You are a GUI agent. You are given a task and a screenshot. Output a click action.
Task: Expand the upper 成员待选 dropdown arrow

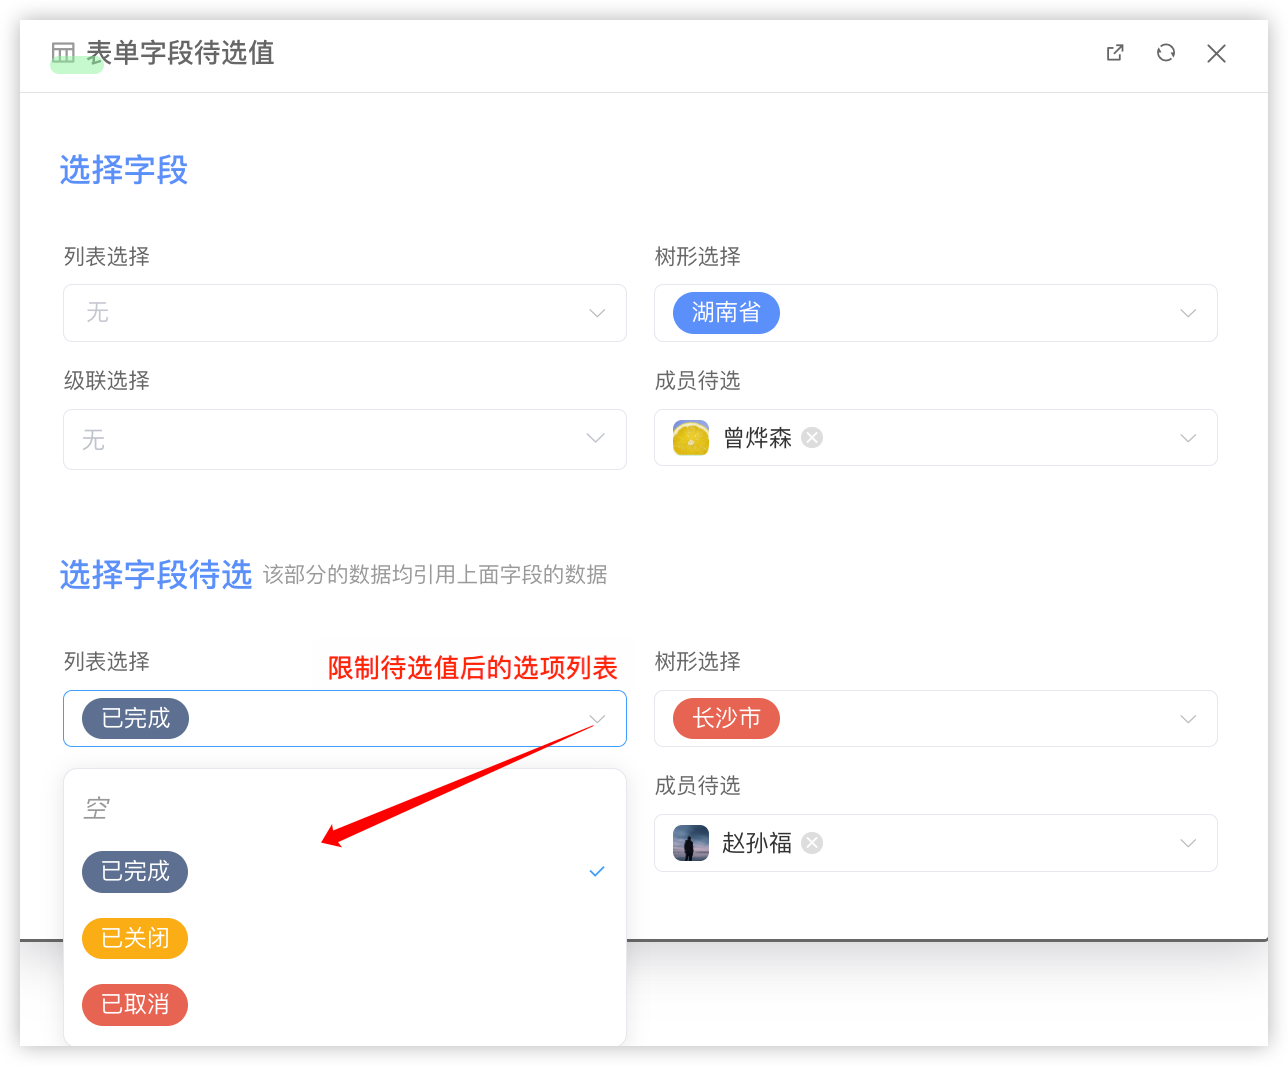pyautogui.click(x=1188, y=438)
